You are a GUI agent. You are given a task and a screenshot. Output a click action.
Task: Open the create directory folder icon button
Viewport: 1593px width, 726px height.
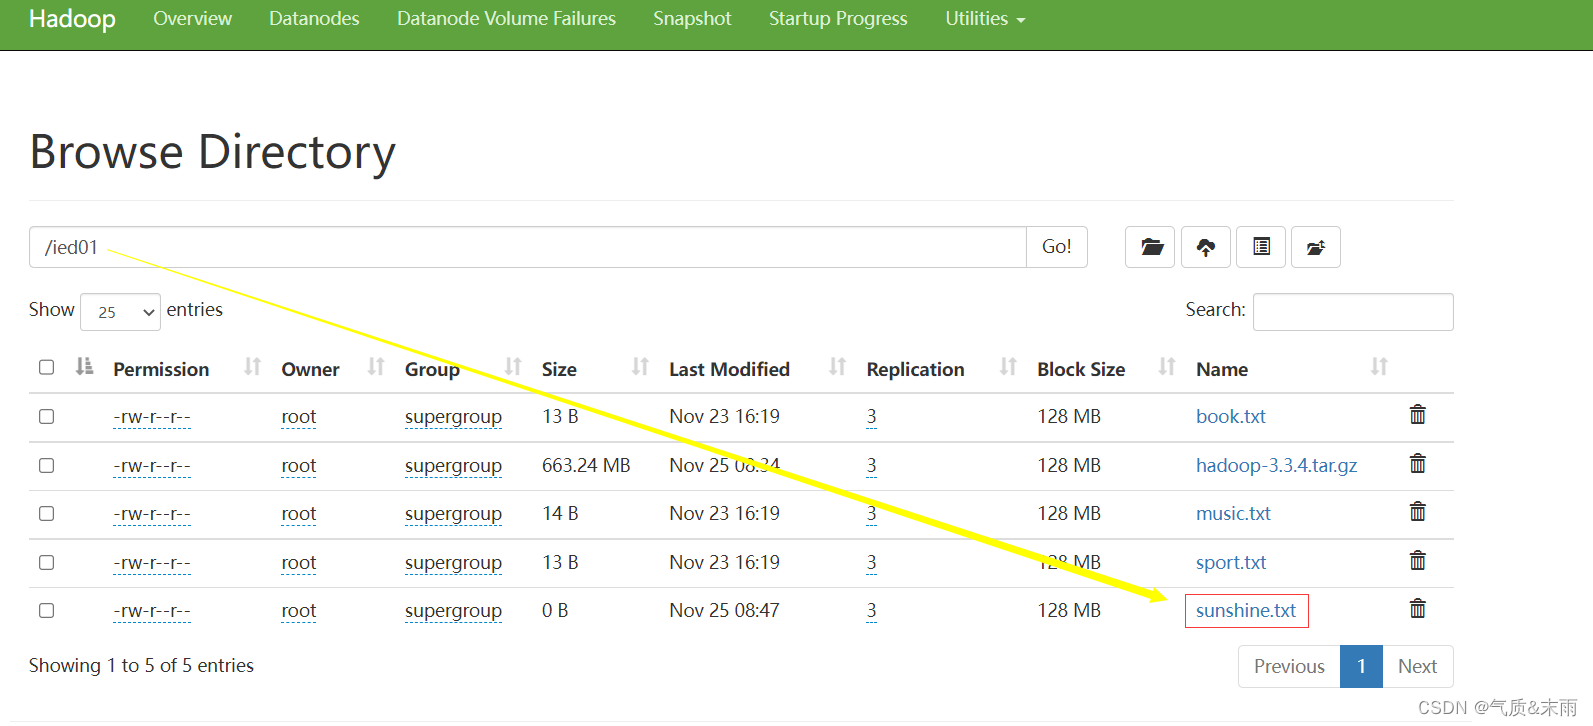[1152, 247]
